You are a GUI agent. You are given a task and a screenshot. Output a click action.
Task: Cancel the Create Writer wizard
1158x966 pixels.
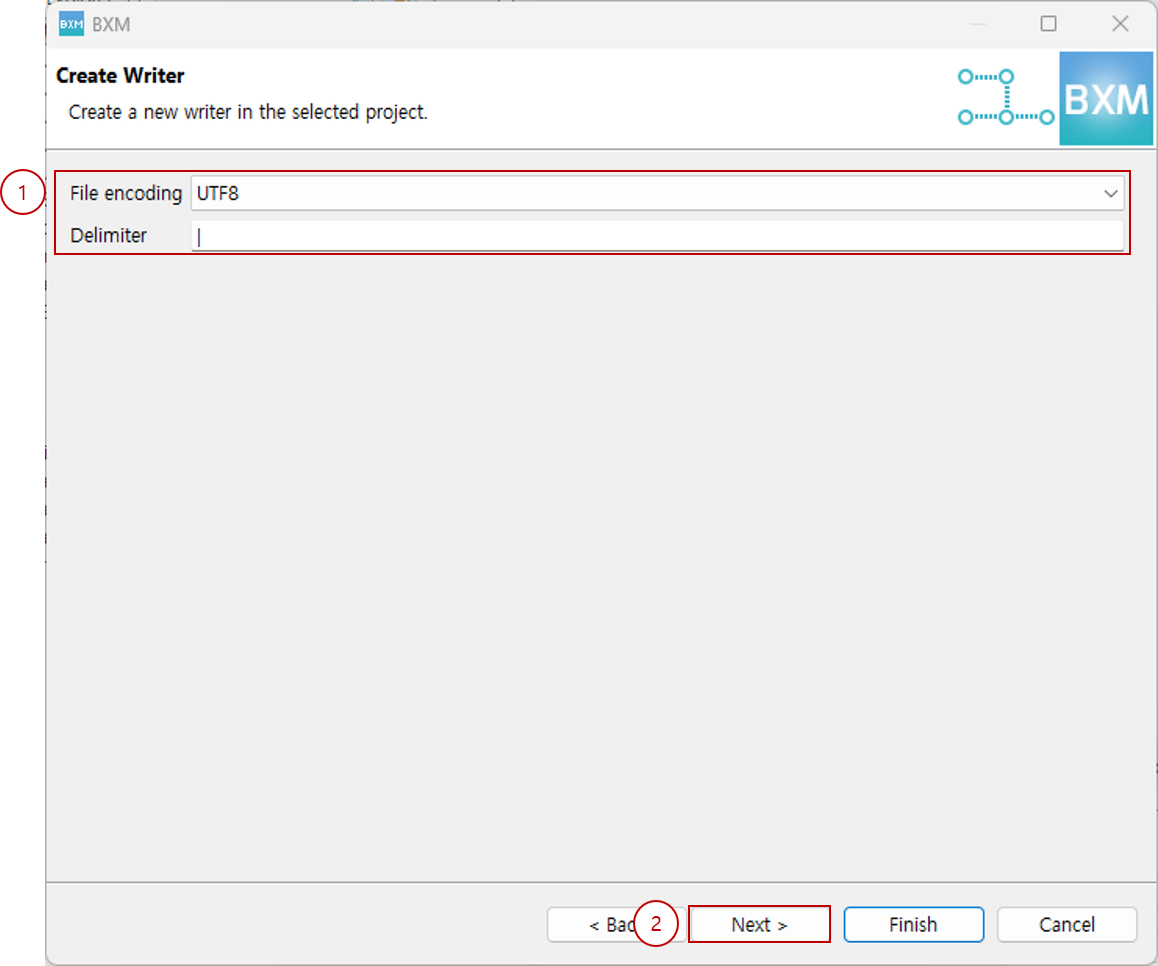click(1066, 925)
